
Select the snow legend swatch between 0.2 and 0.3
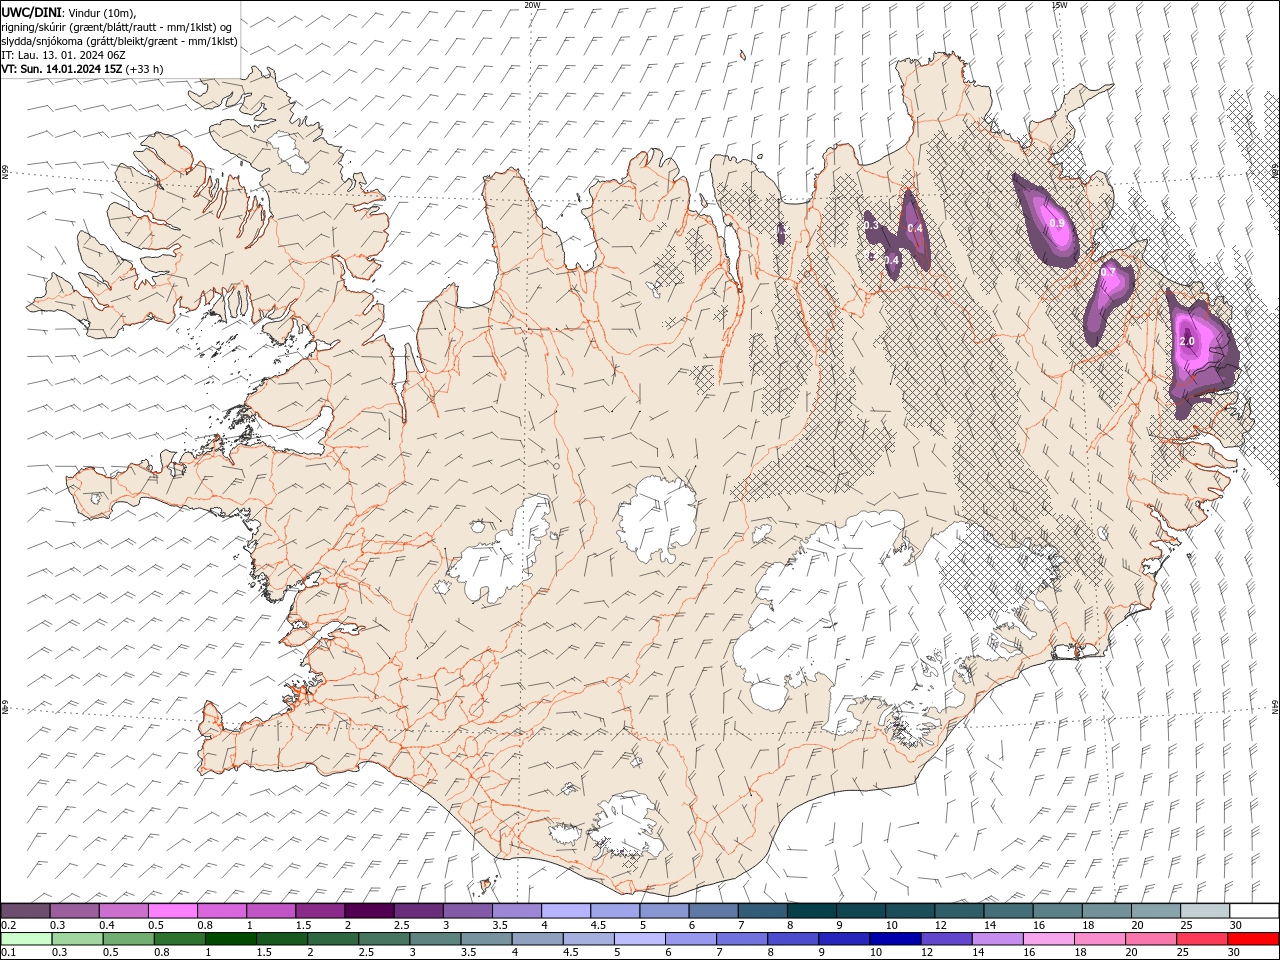tap(25, 911)
